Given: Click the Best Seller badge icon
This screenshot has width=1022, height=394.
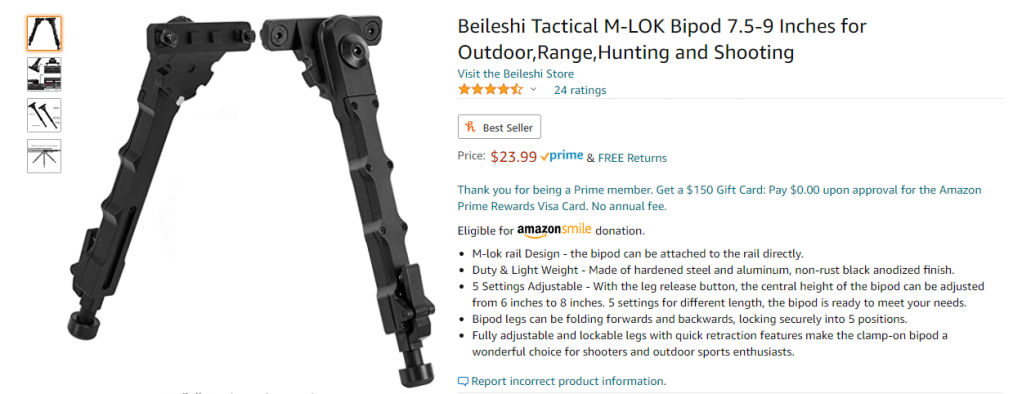Looking at the screenshot, I should [470, 127].
